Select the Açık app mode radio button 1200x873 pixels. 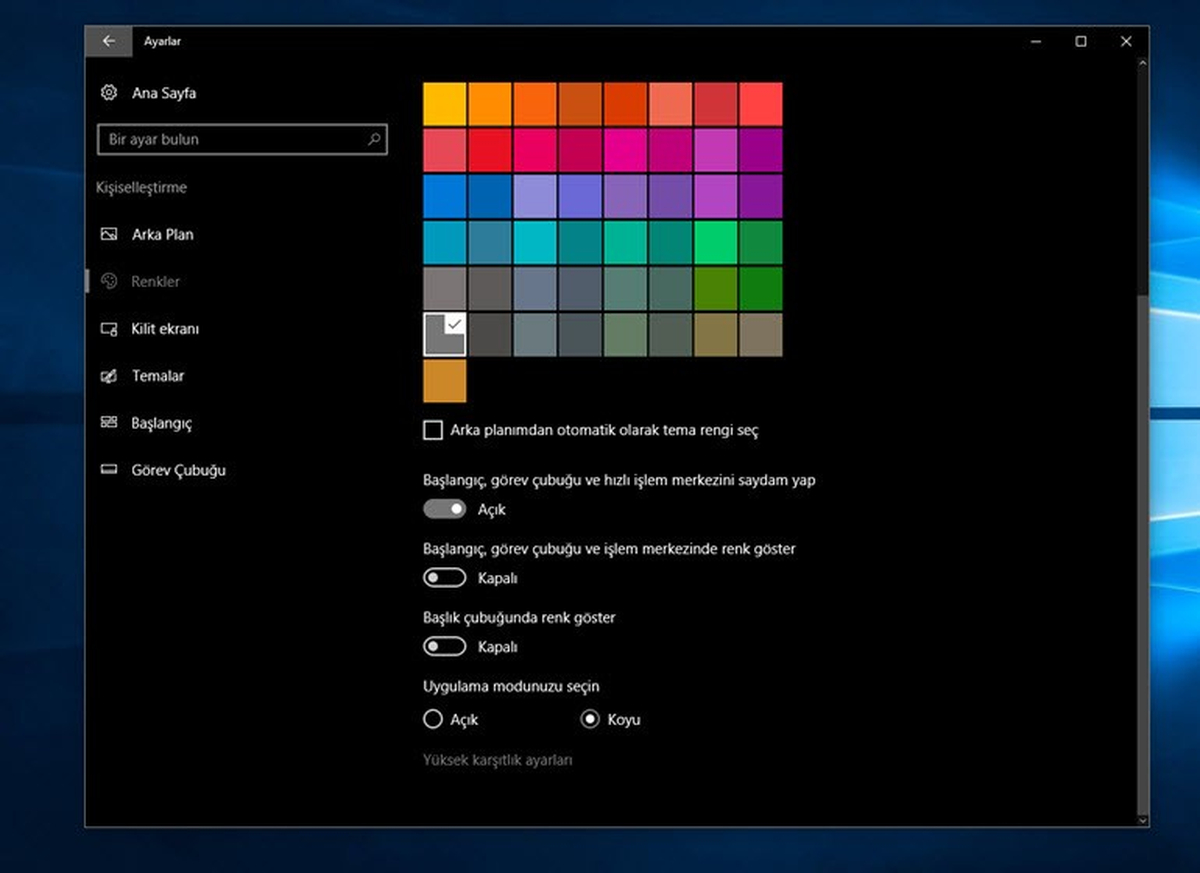433,719
